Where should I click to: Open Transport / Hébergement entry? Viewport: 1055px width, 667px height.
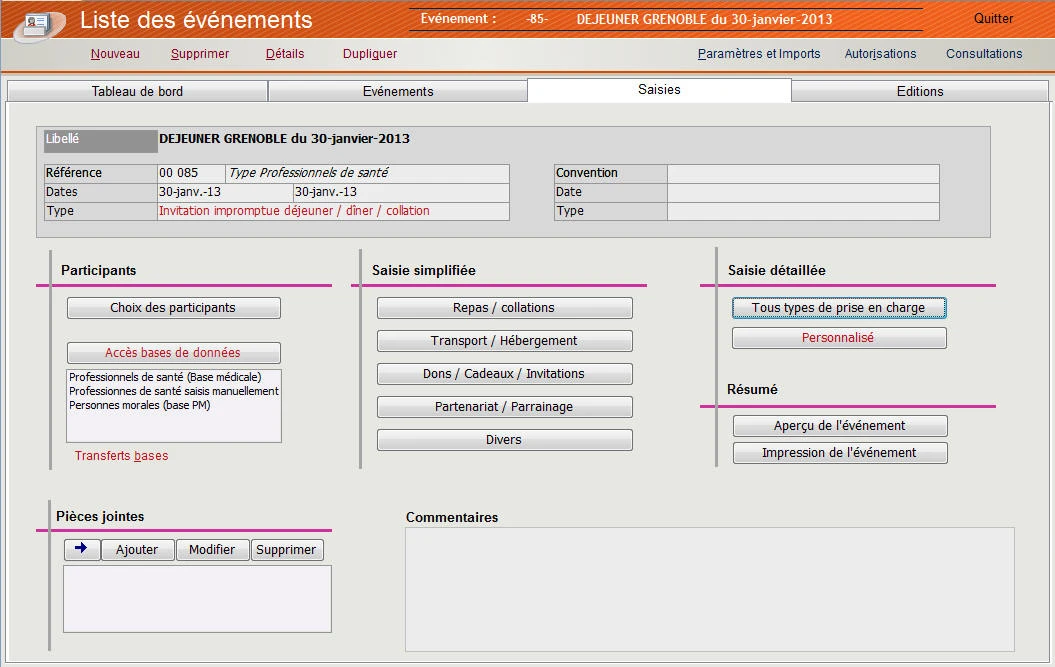click(x=505, y=341)
